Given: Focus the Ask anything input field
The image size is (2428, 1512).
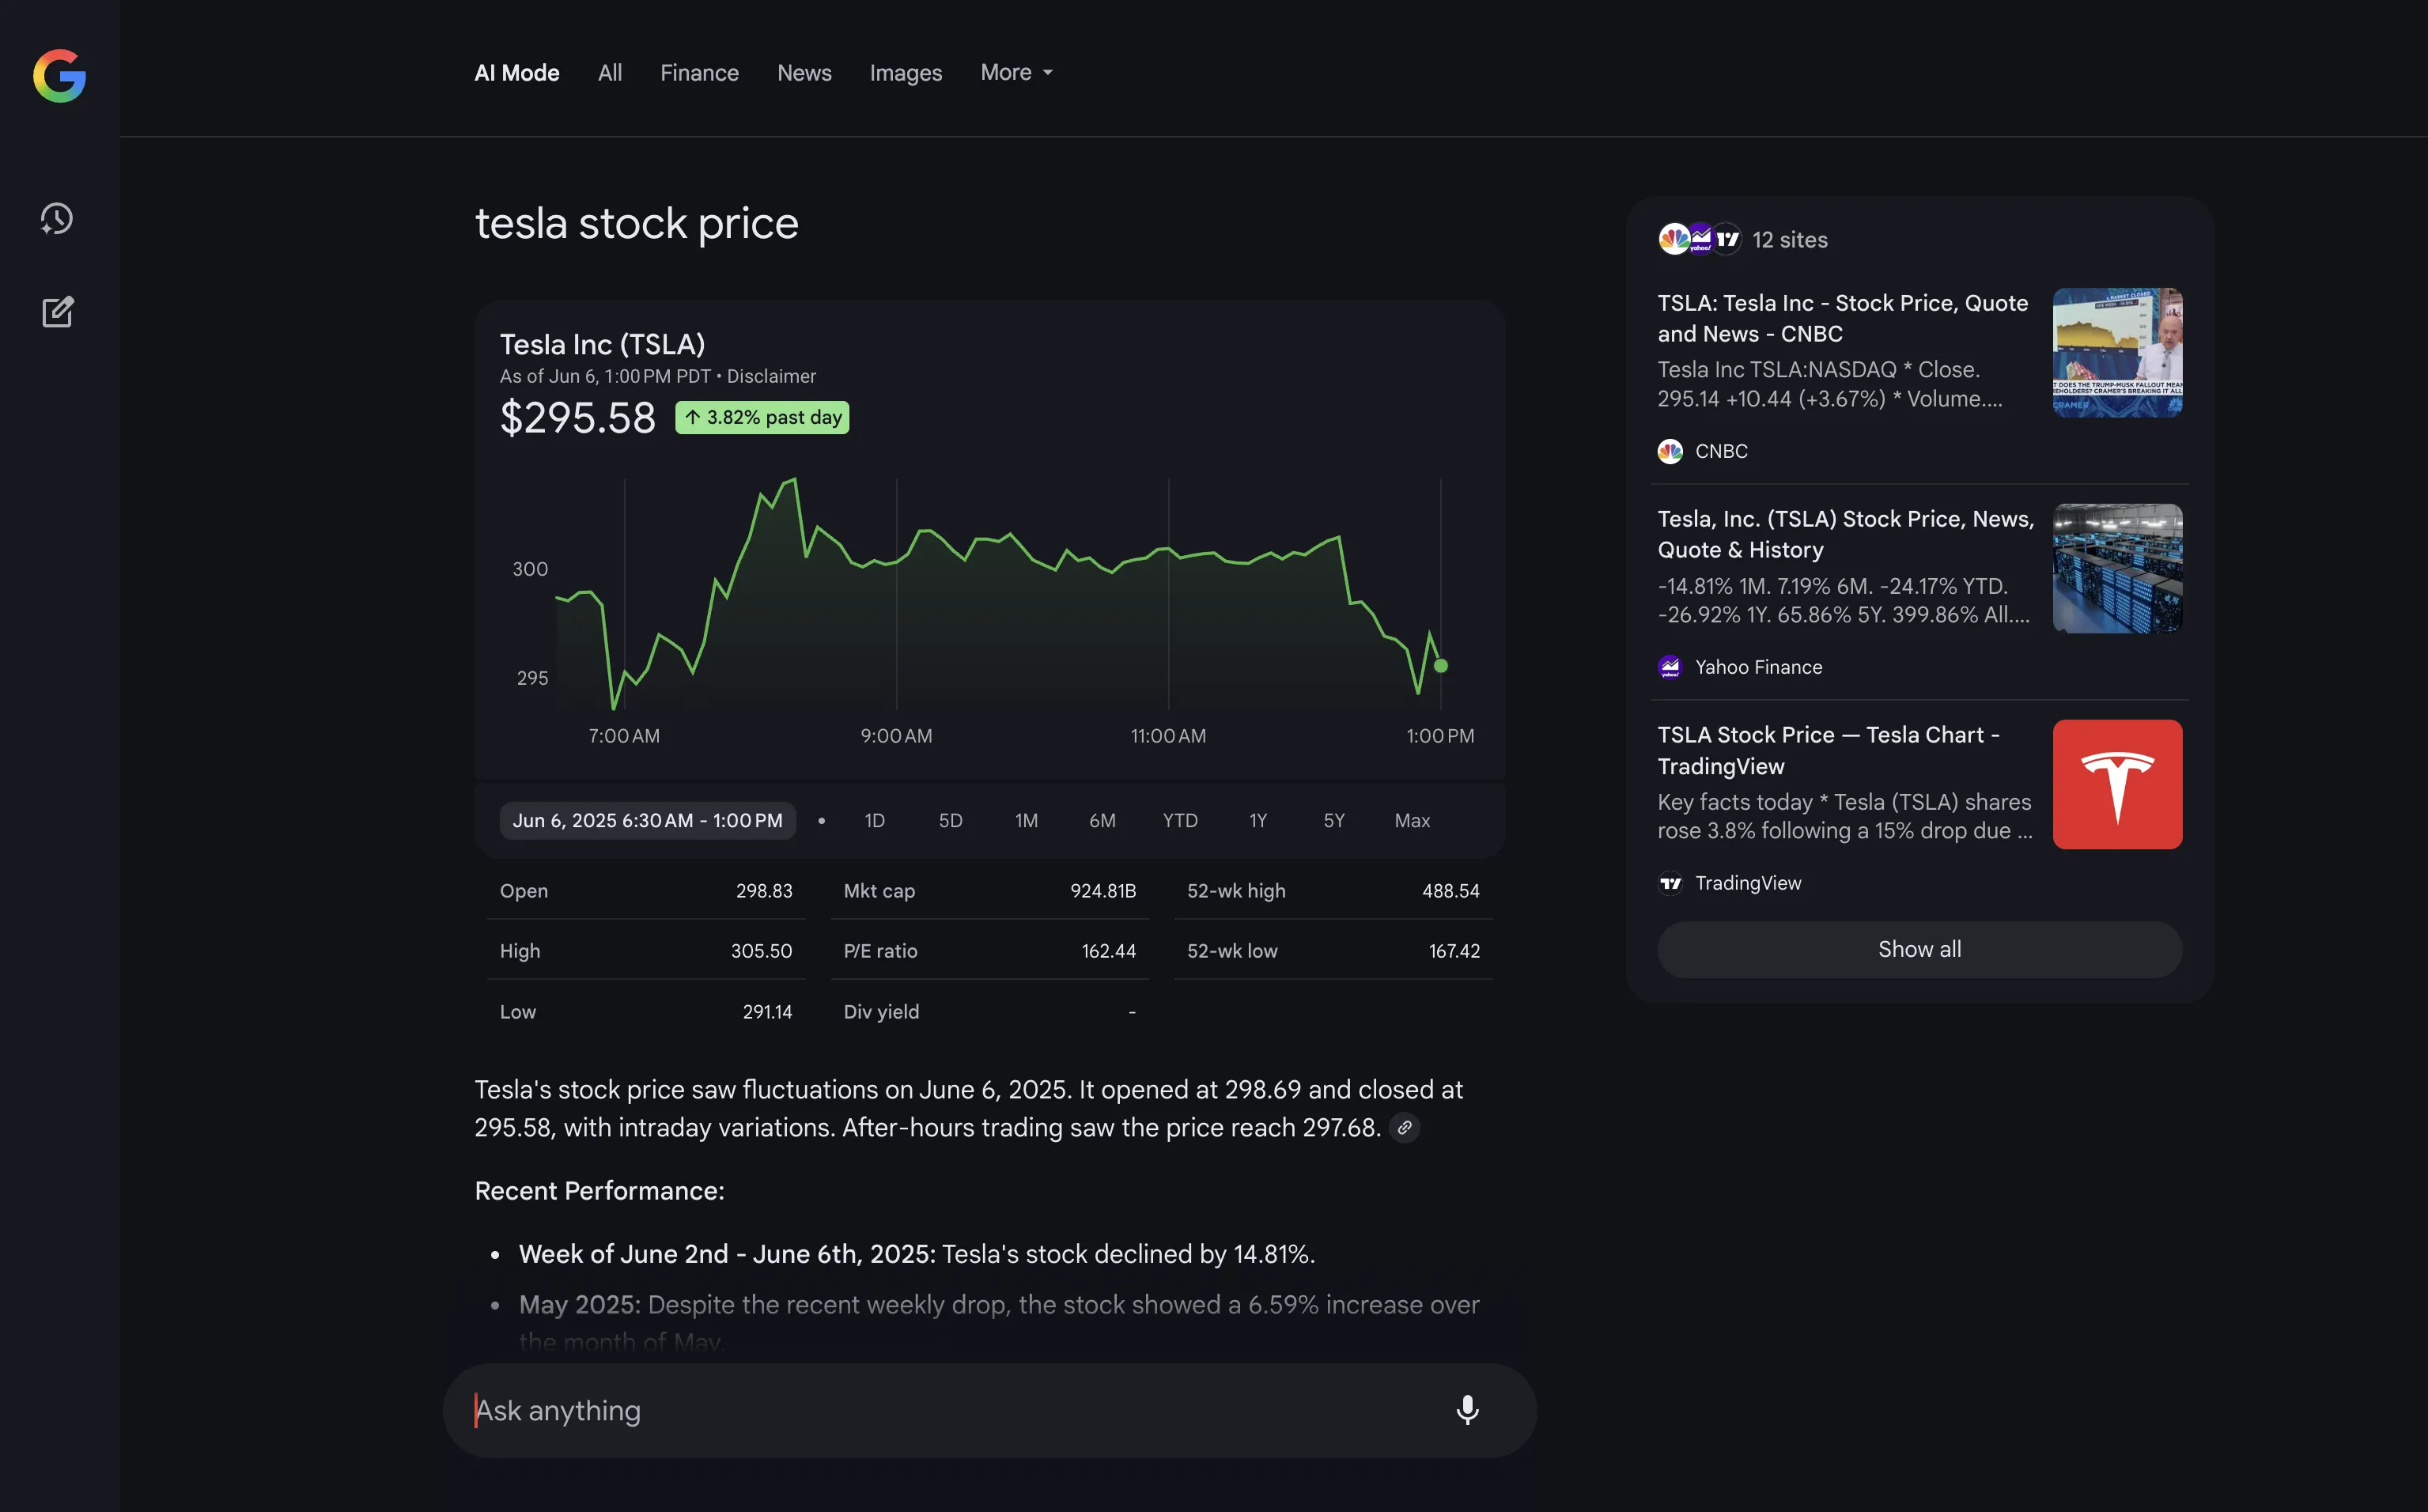Looking at the screenshot, I should point(989,1410).
